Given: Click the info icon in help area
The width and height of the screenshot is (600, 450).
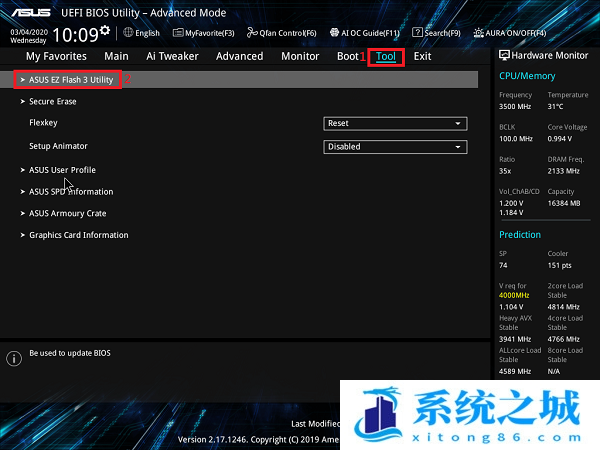Looking at the screenshot, I should point(14,359).
